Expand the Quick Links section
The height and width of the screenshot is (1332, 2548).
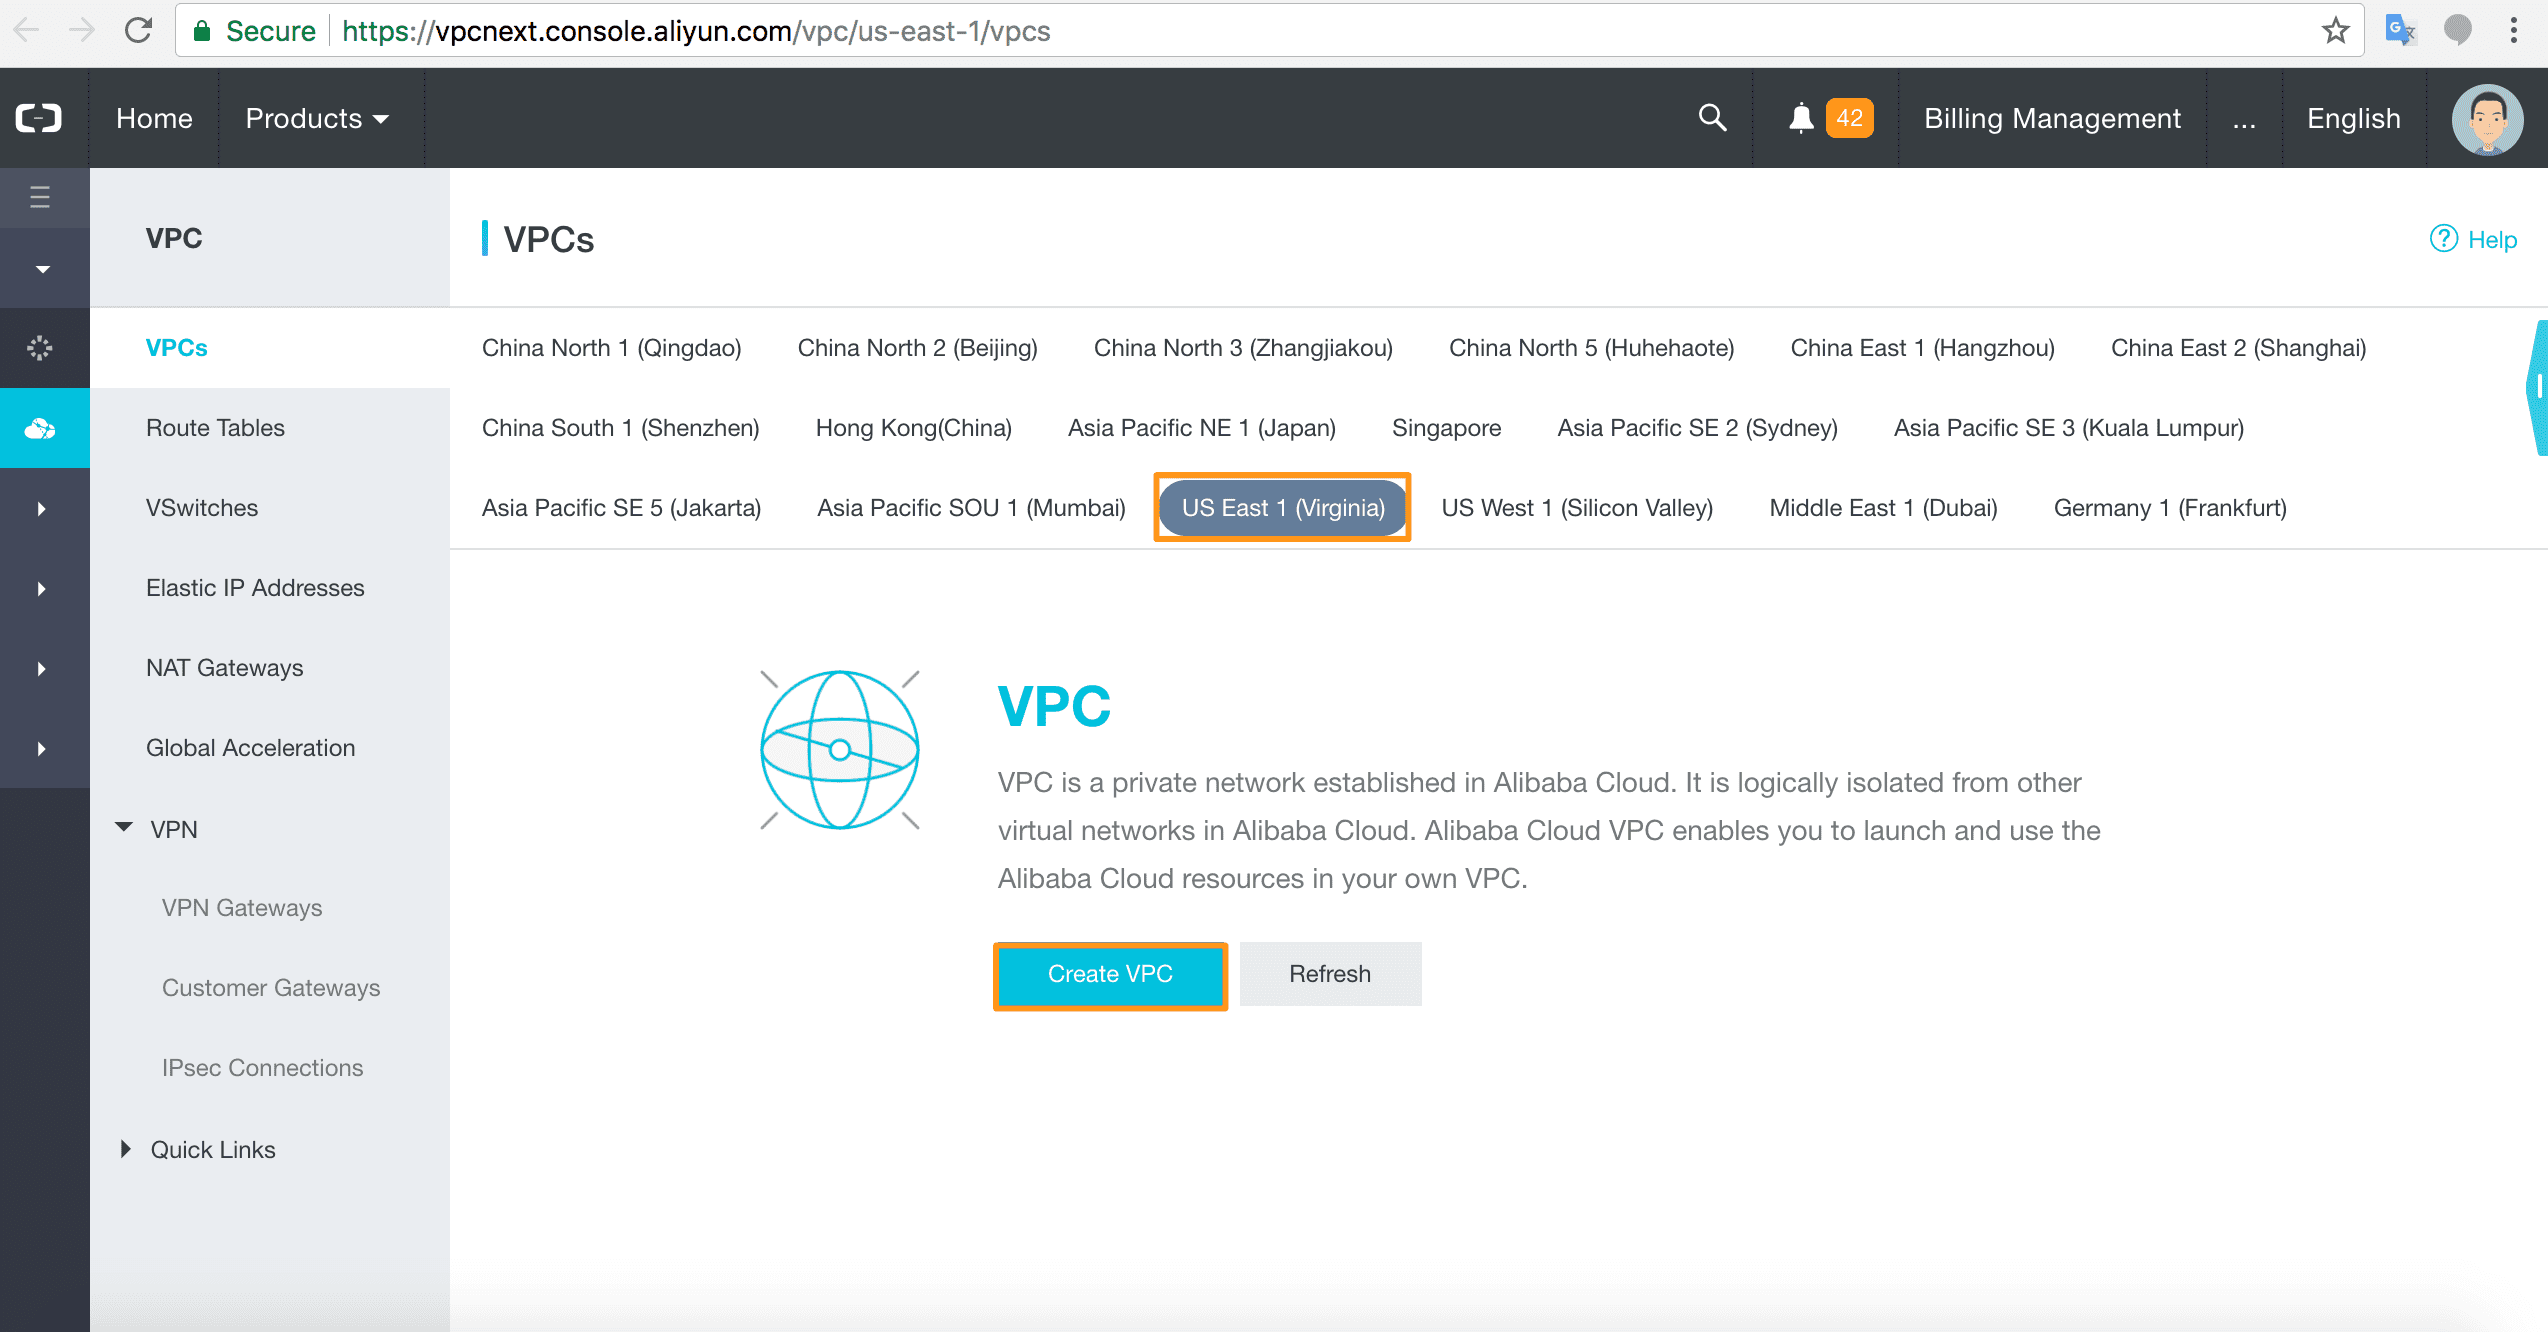125,1149
